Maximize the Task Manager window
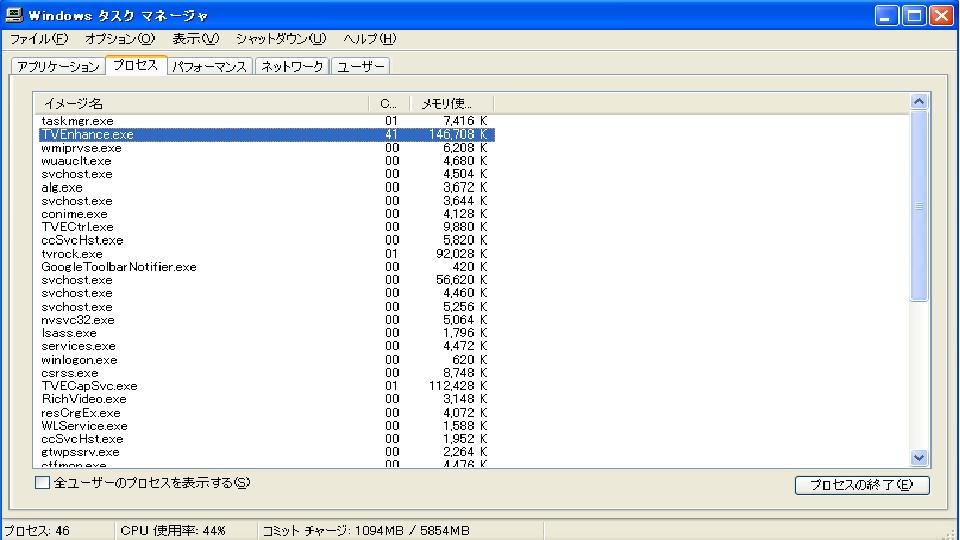The width and height of the screenshot is (960, 540). pyautogui.click(x=914, y=15)
